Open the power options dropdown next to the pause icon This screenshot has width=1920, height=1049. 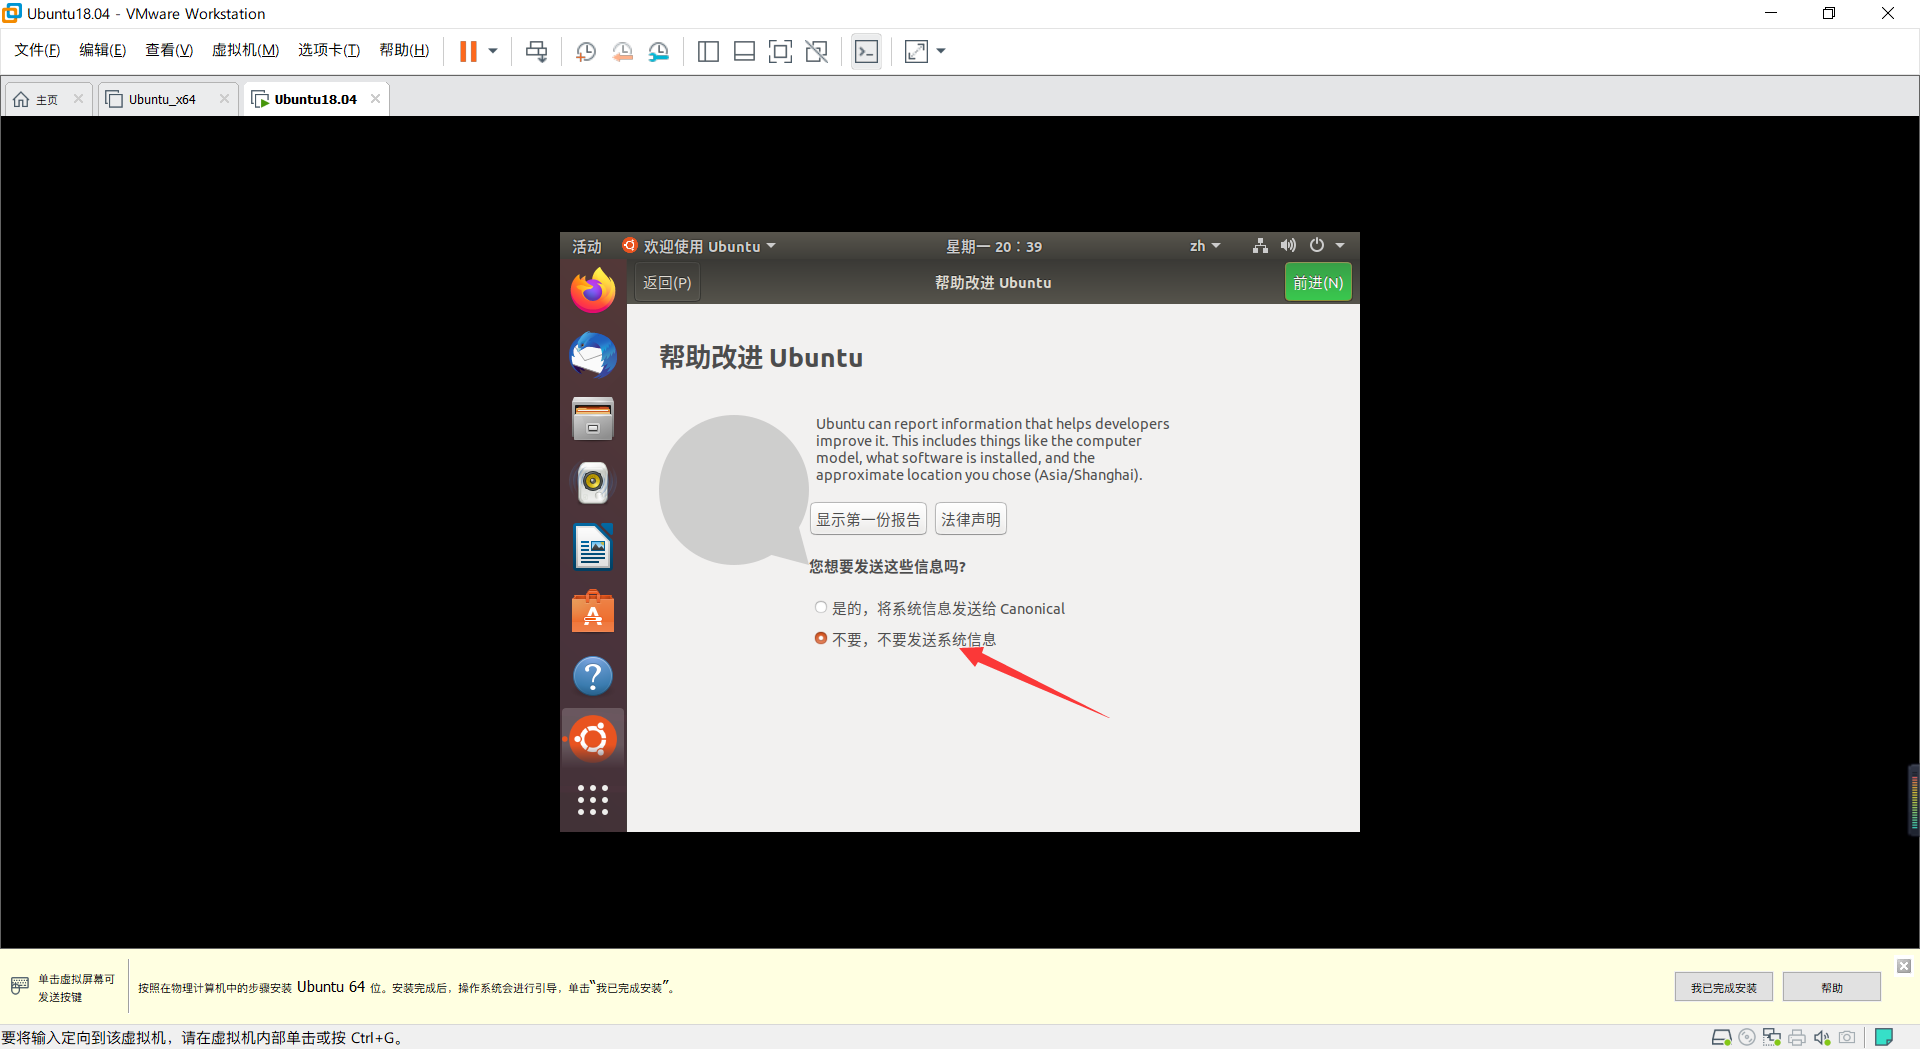click(493, 51)
